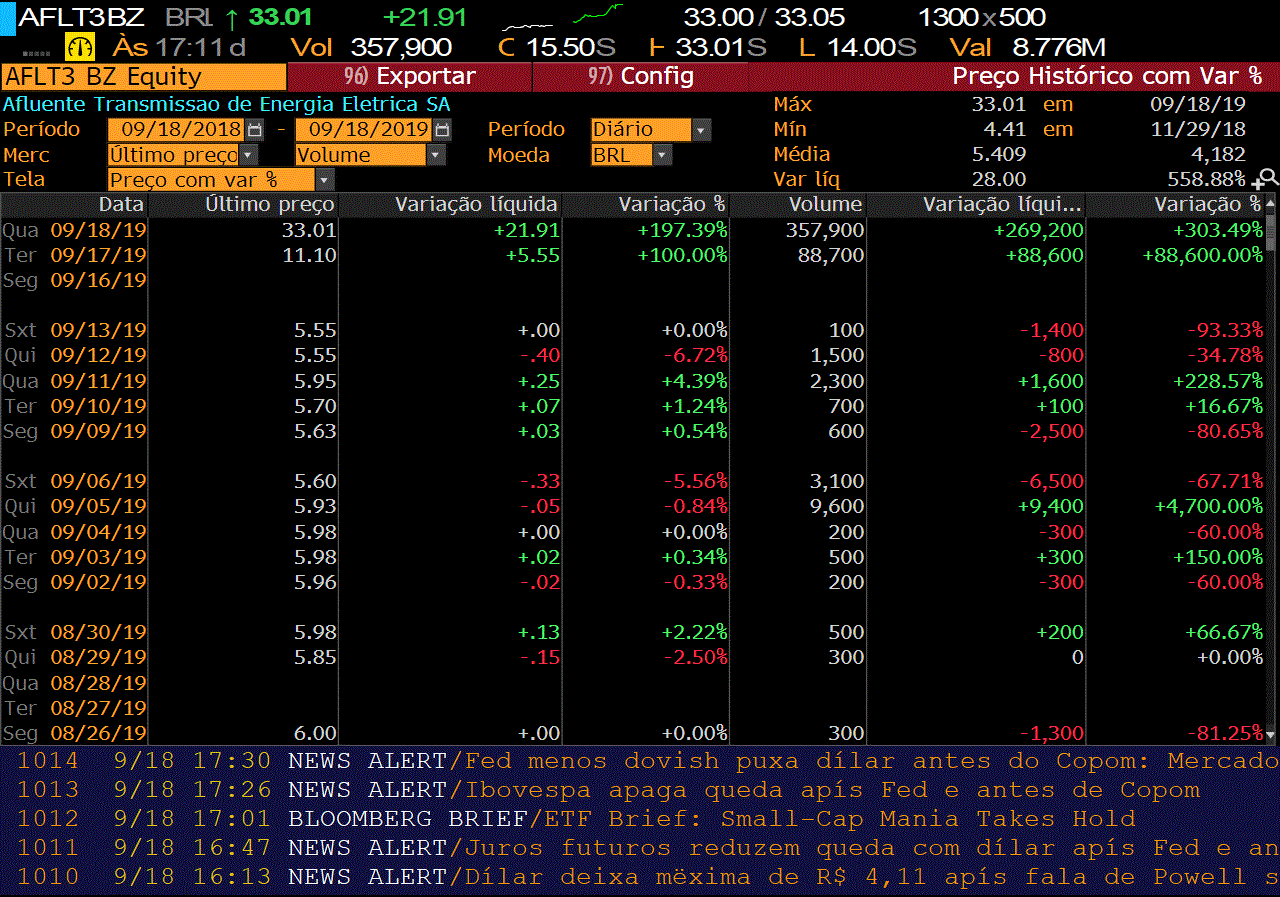This screenshot has height=897, width=1280.
Task: Open the BRL currency dropdown
Action: [x=662, y=155]
